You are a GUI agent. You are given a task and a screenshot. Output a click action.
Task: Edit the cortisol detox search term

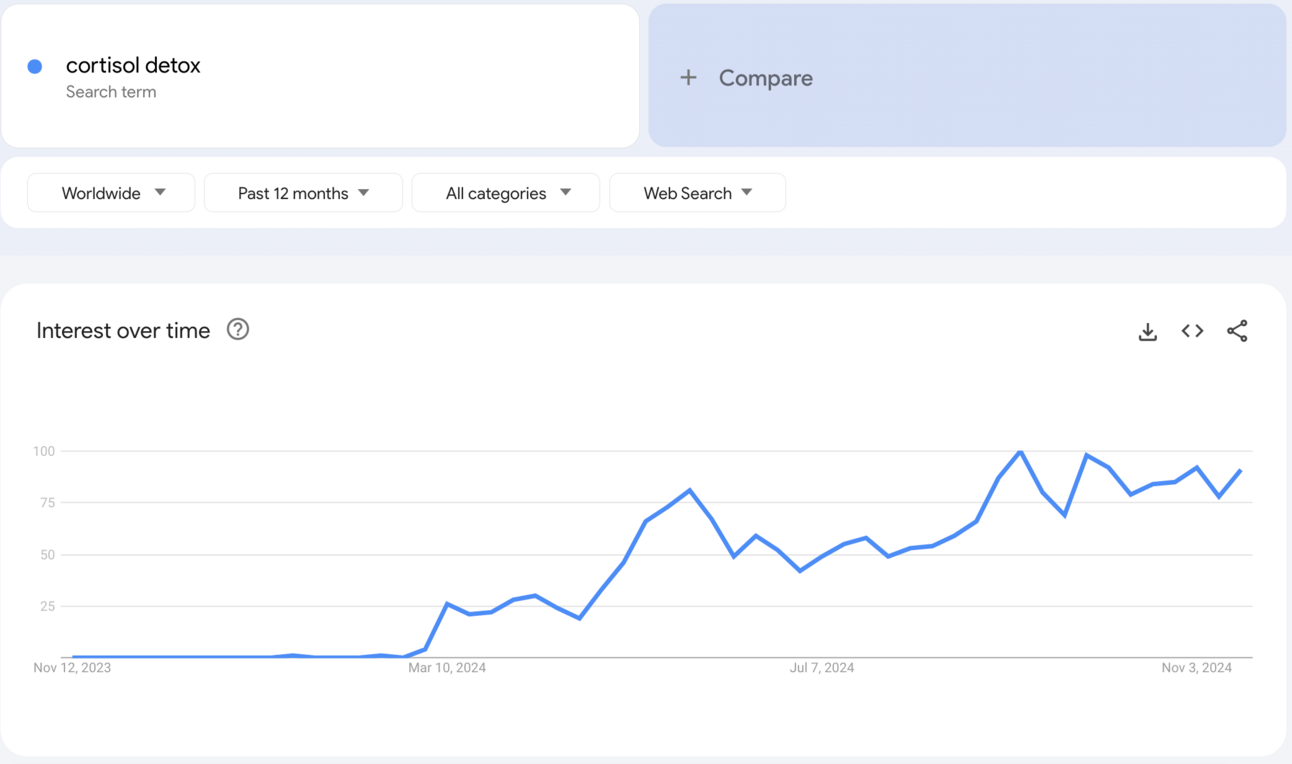133,66
